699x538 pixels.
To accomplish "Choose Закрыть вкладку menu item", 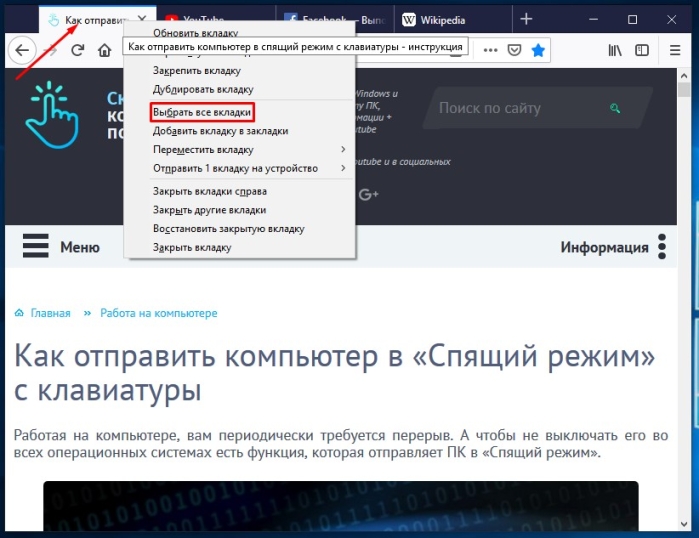I will (x=239, y=248).
